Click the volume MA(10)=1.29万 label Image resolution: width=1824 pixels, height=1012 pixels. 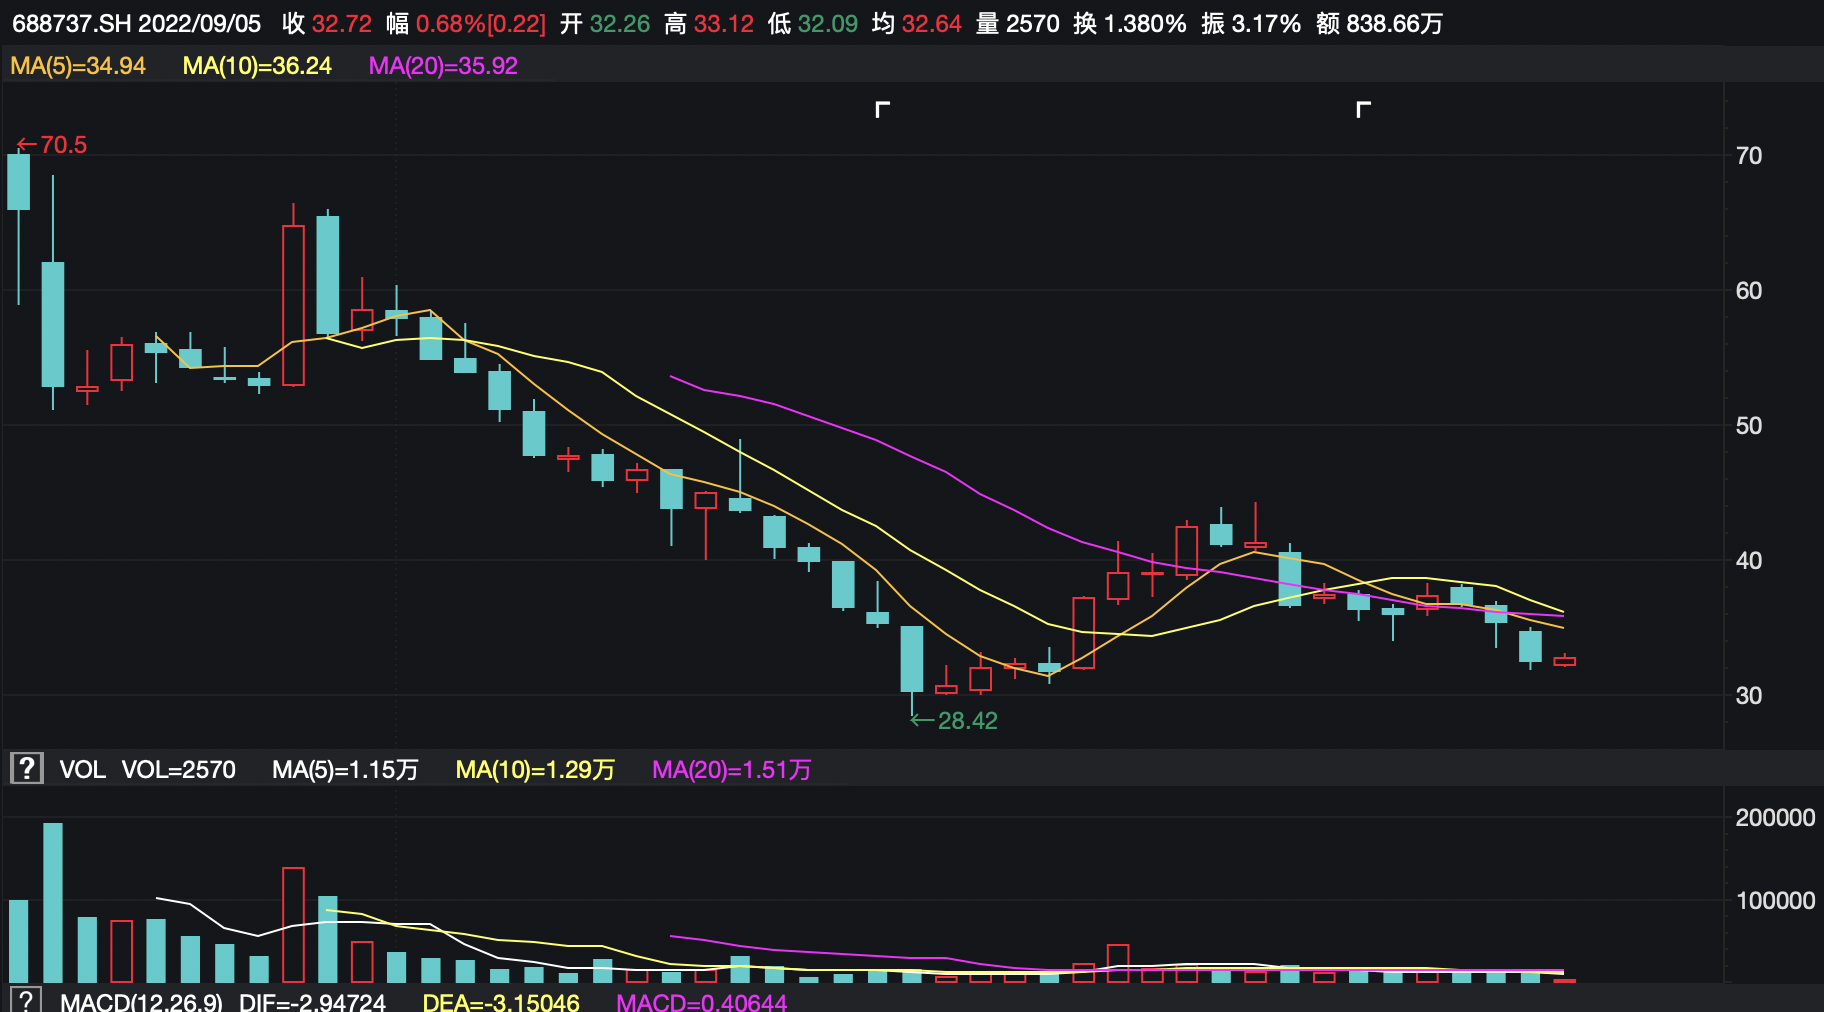(535, 770)
